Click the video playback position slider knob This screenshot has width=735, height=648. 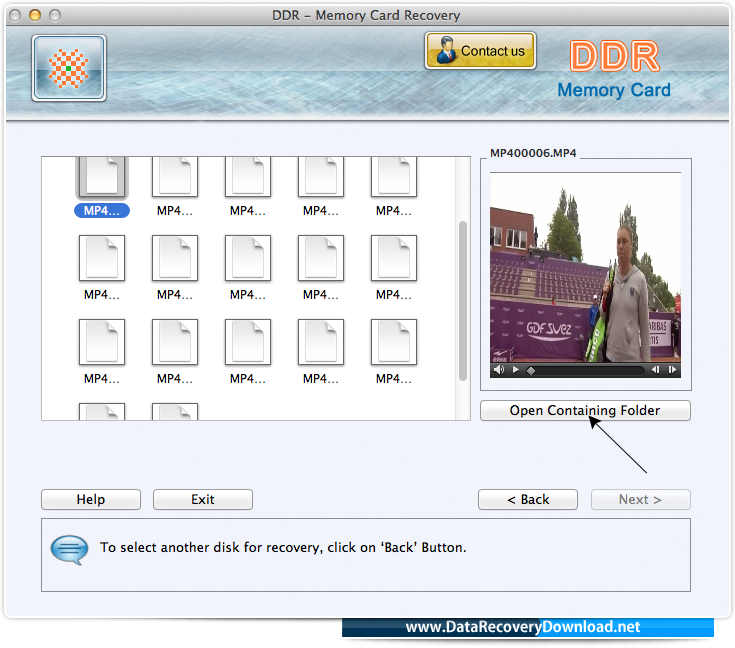[531, 370]
